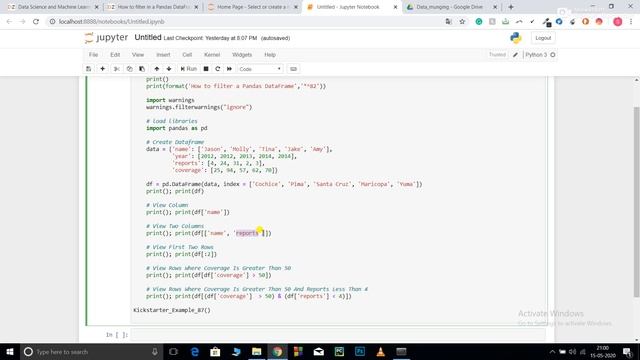Click the Python logo icon
The width and height of the screenshot is (640, 360).
[x=516, y=38]
